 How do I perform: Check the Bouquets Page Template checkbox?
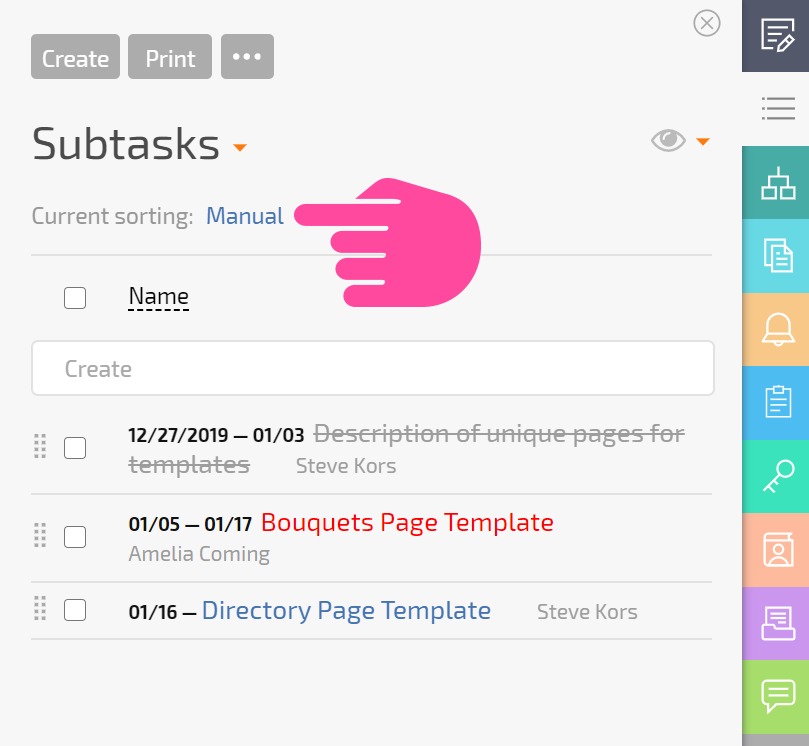(x=75, y=537)
